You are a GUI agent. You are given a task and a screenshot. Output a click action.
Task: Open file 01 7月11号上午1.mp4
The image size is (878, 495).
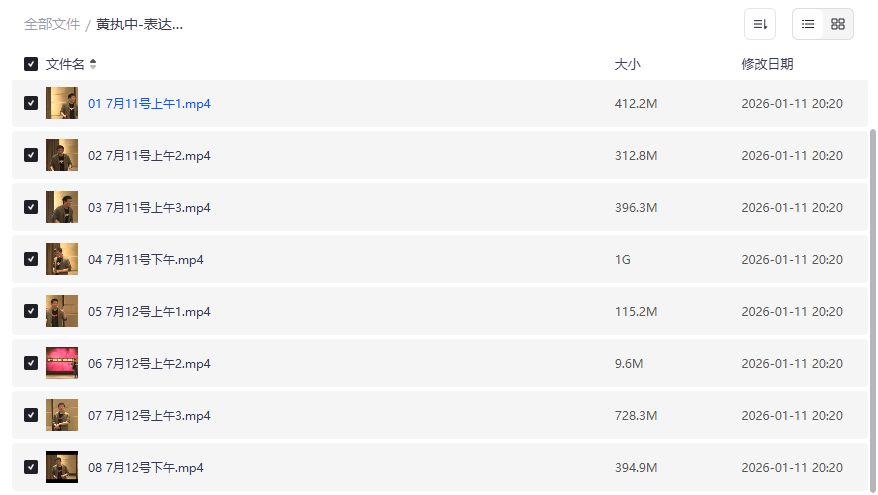[149, 103]
